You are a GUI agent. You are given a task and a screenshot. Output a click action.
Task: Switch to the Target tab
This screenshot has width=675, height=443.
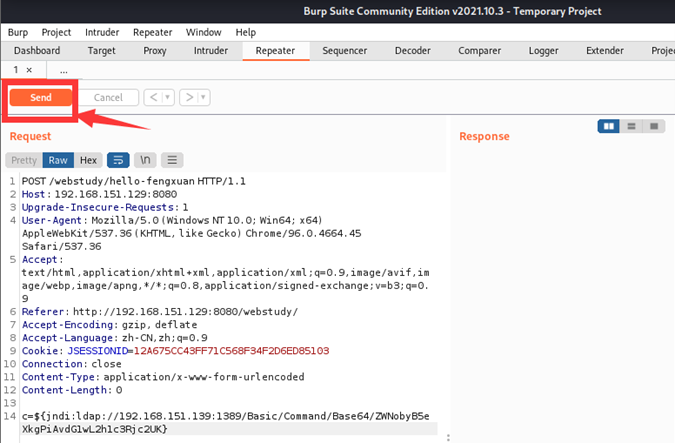pos(102,51)
